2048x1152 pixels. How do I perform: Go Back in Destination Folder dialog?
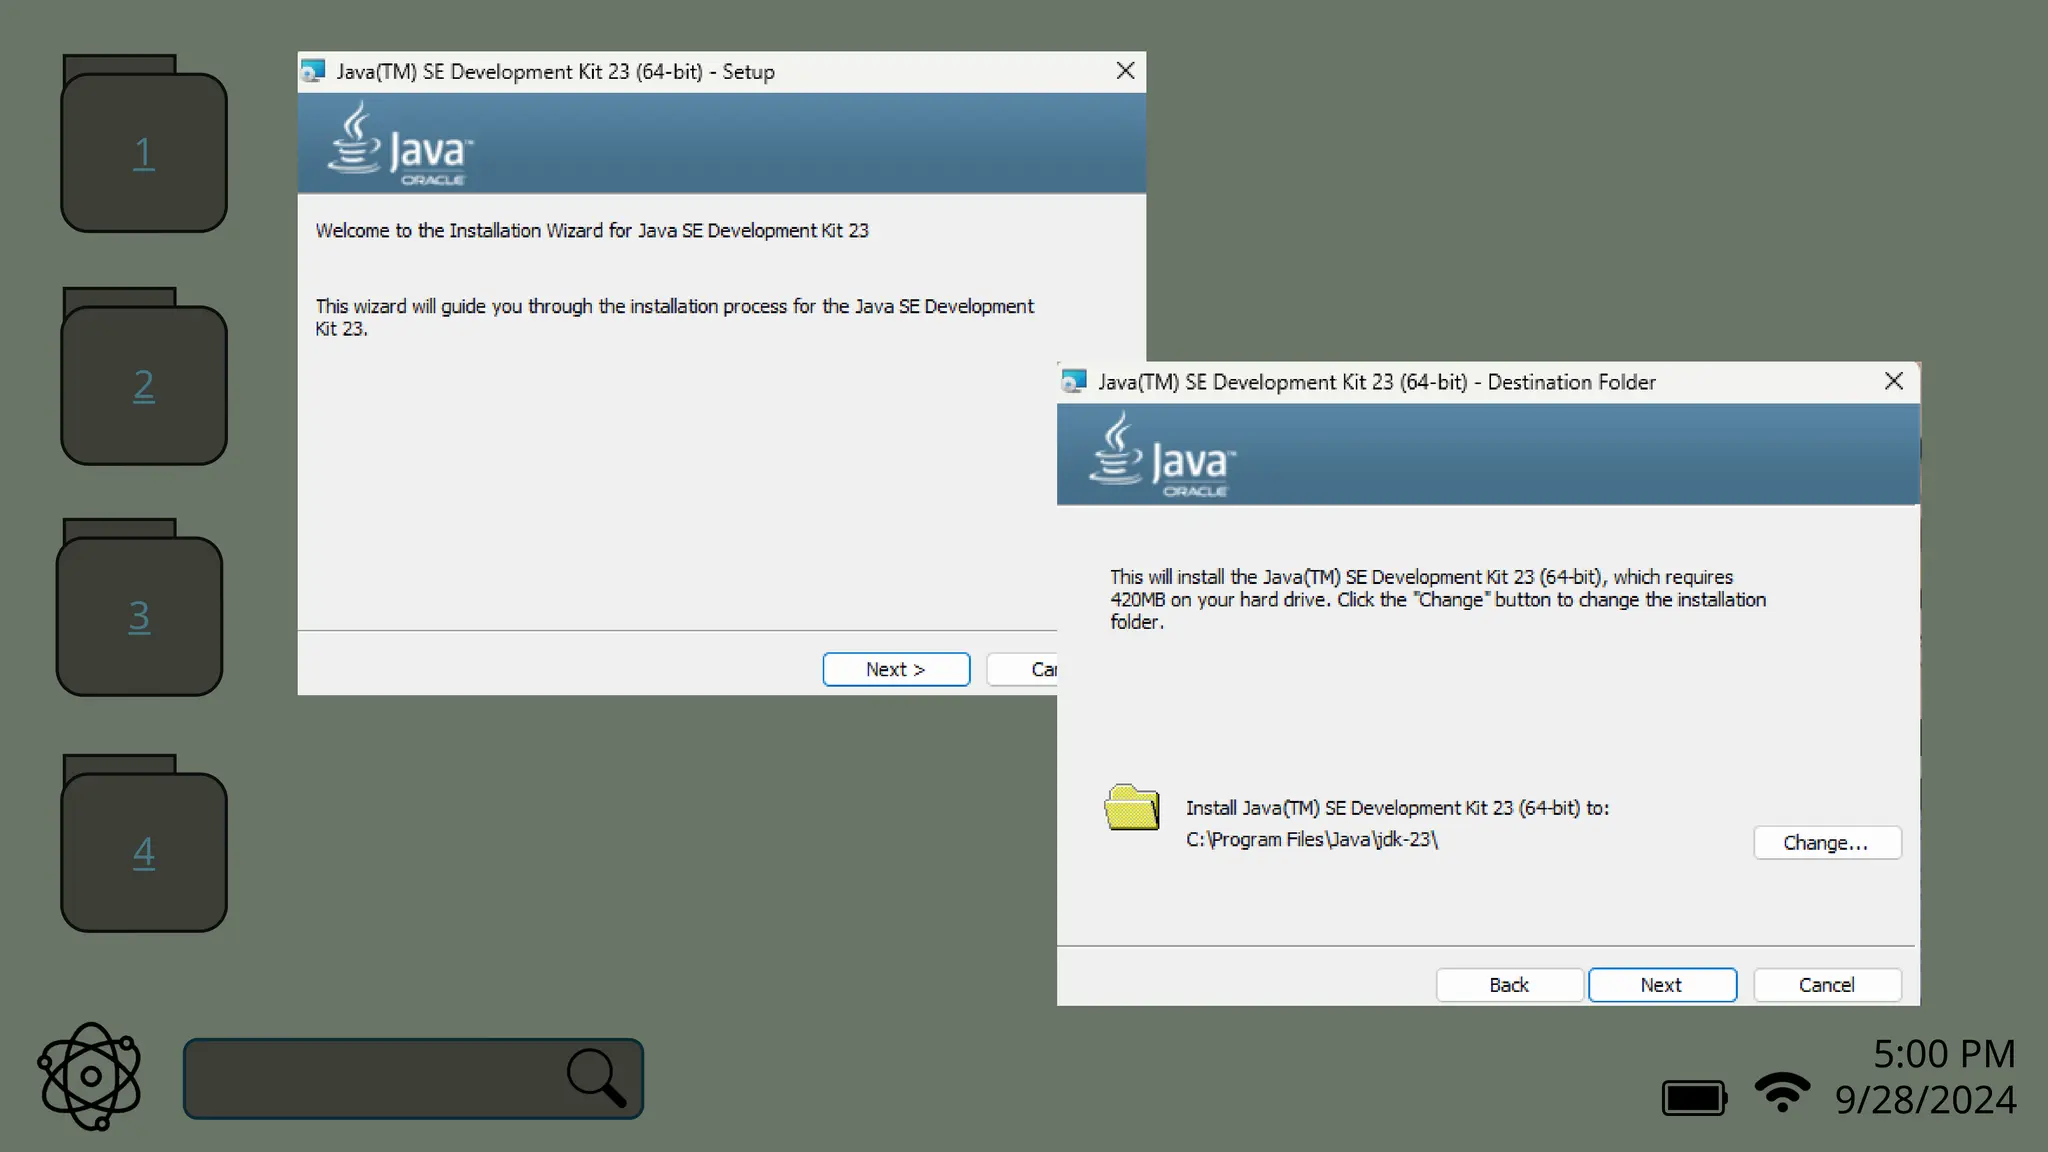tap(1509, 984)
